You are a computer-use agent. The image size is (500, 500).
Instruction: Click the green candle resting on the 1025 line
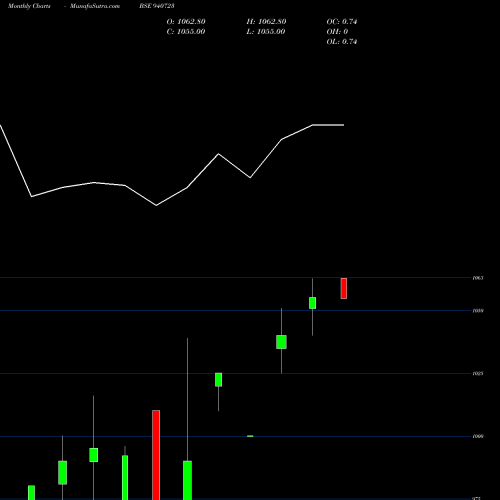pos(218,380)
